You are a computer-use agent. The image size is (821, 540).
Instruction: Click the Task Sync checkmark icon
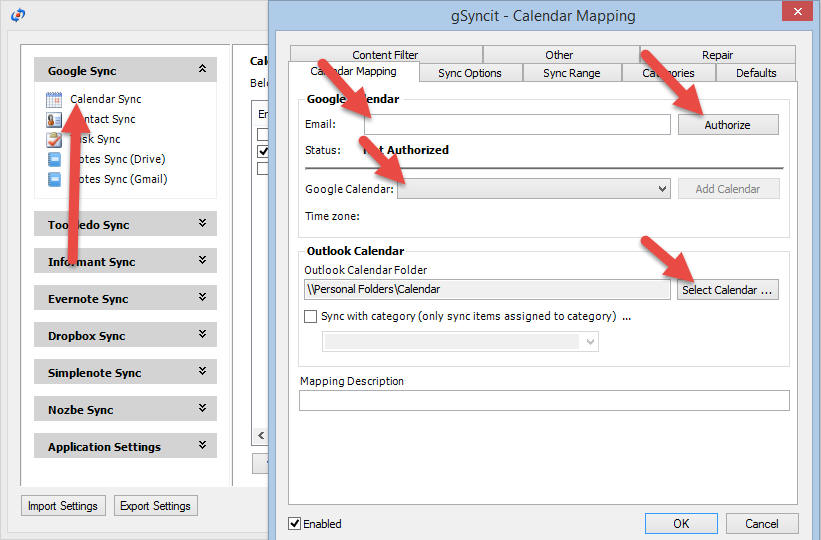click(53, 140)
